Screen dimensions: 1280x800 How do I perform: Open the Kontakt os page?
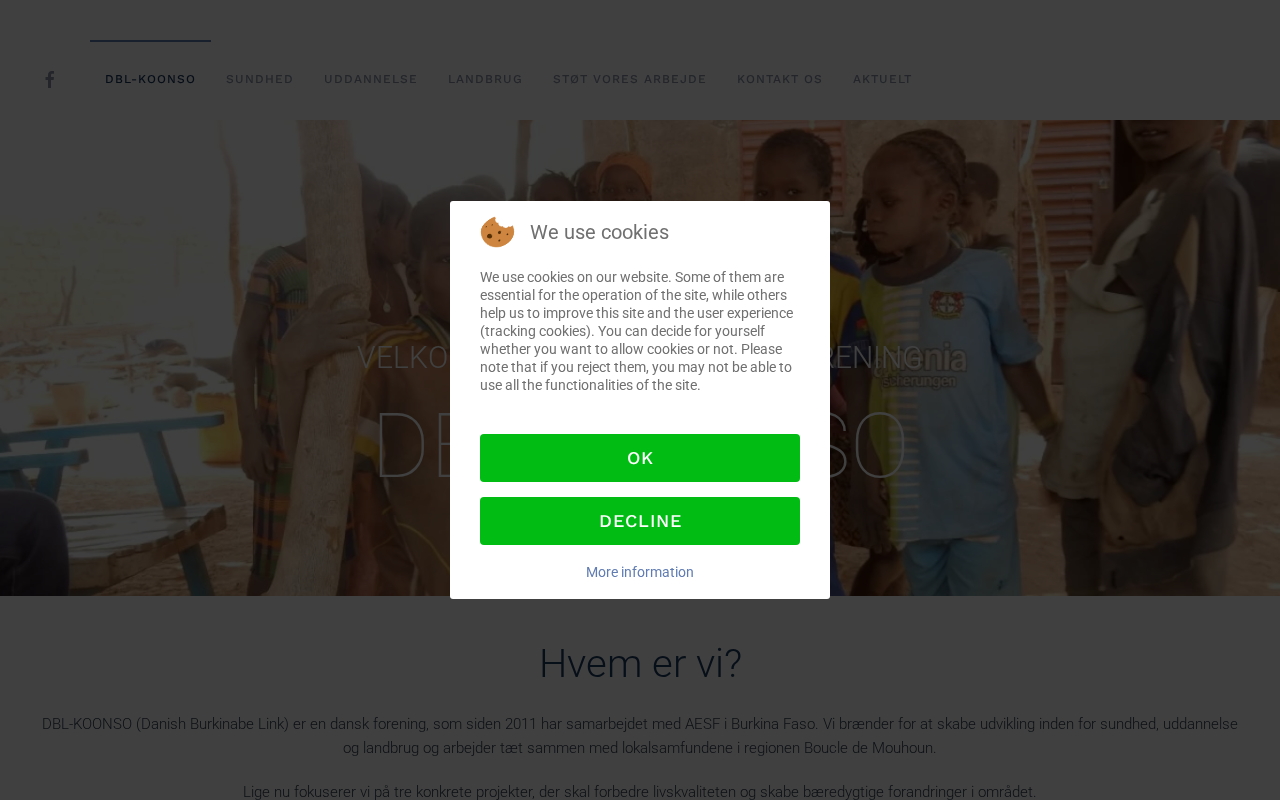780,79
